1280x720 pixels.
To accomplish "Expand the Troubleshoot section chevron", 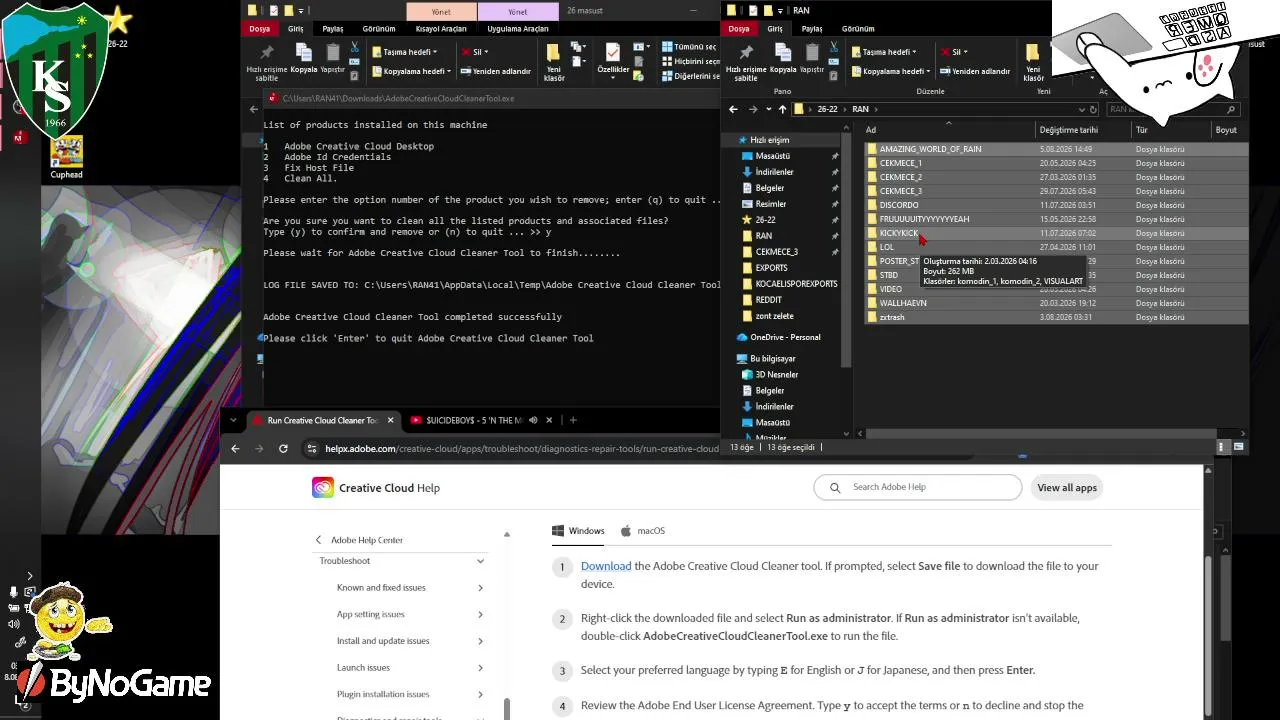I will [x=480, y=561].
